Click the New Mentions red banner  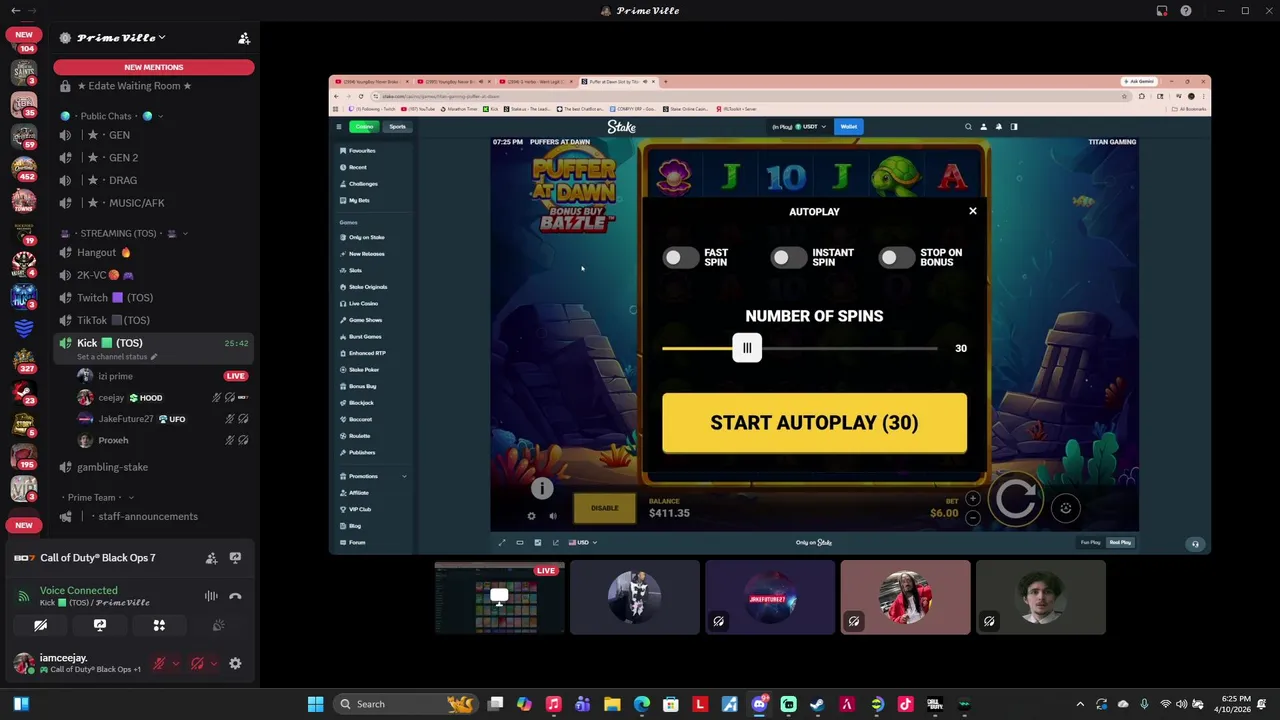154,67
